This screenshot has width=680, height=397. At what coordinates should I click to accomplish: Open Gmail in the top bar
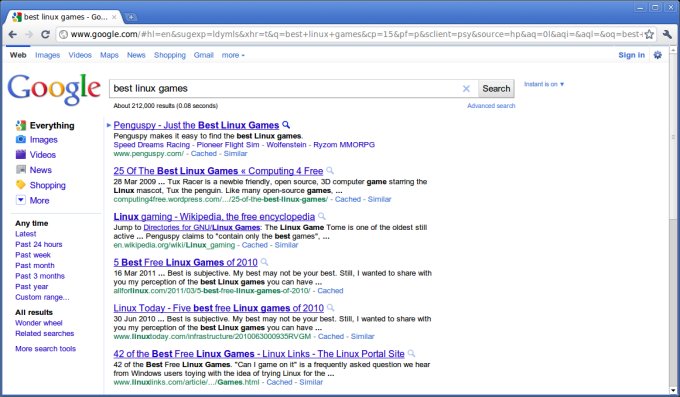(x=203, y=55)
